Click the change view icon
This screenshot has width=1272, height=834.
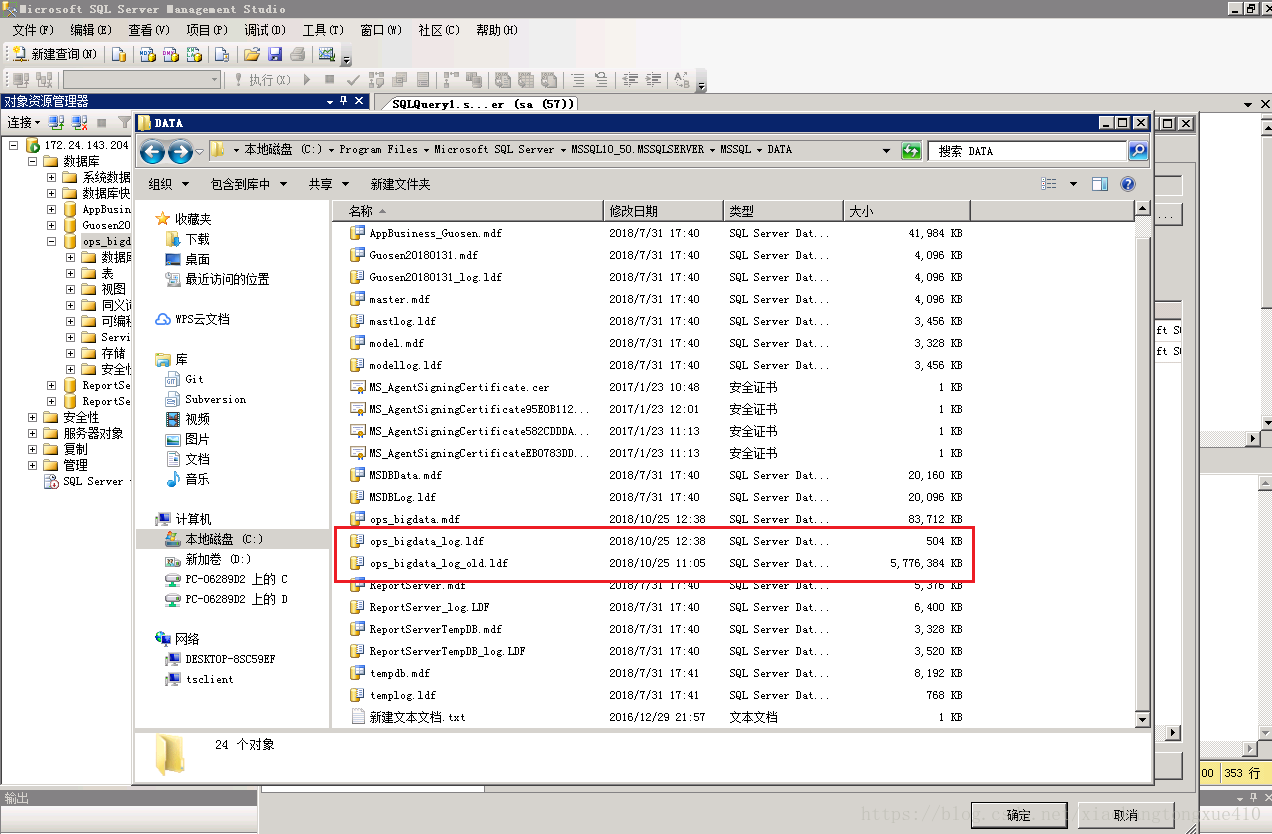1049,184
